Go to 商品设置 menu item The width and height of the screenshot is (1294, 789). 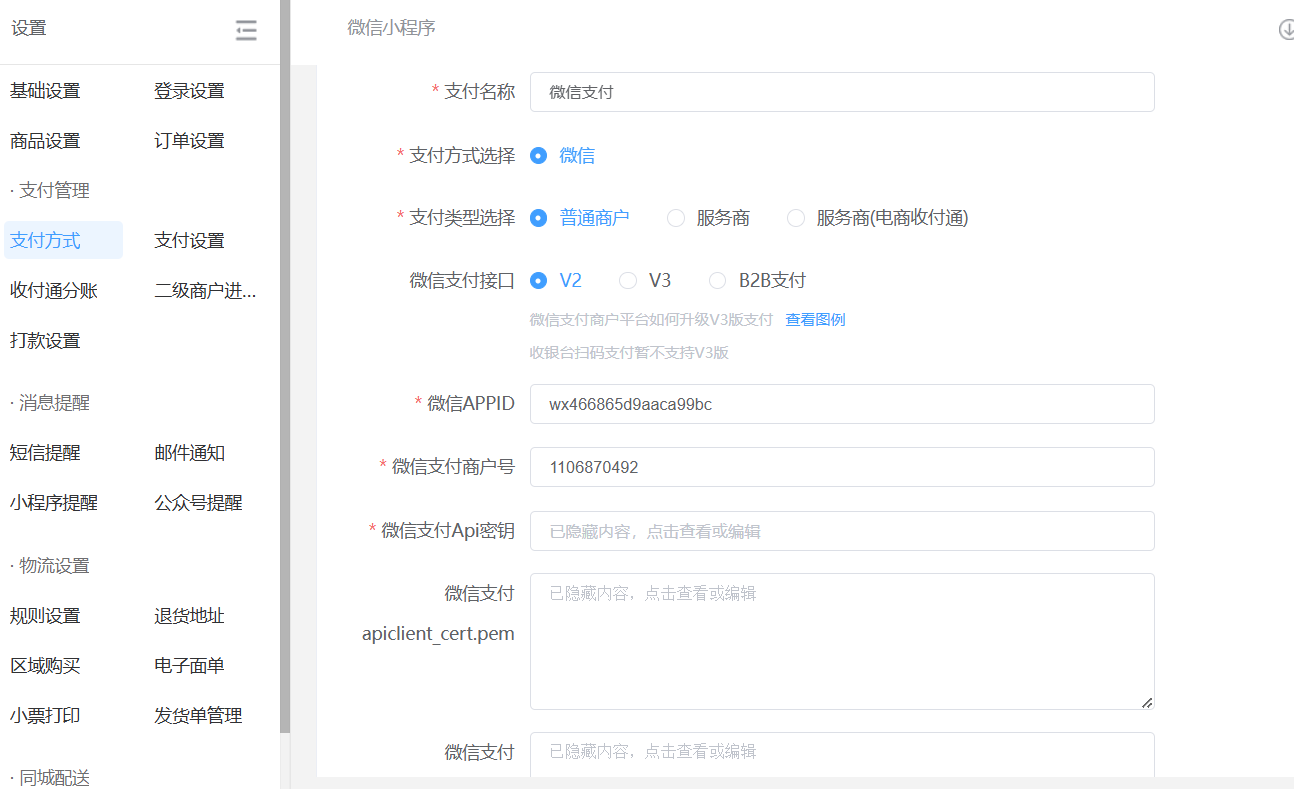pos(45,141)
